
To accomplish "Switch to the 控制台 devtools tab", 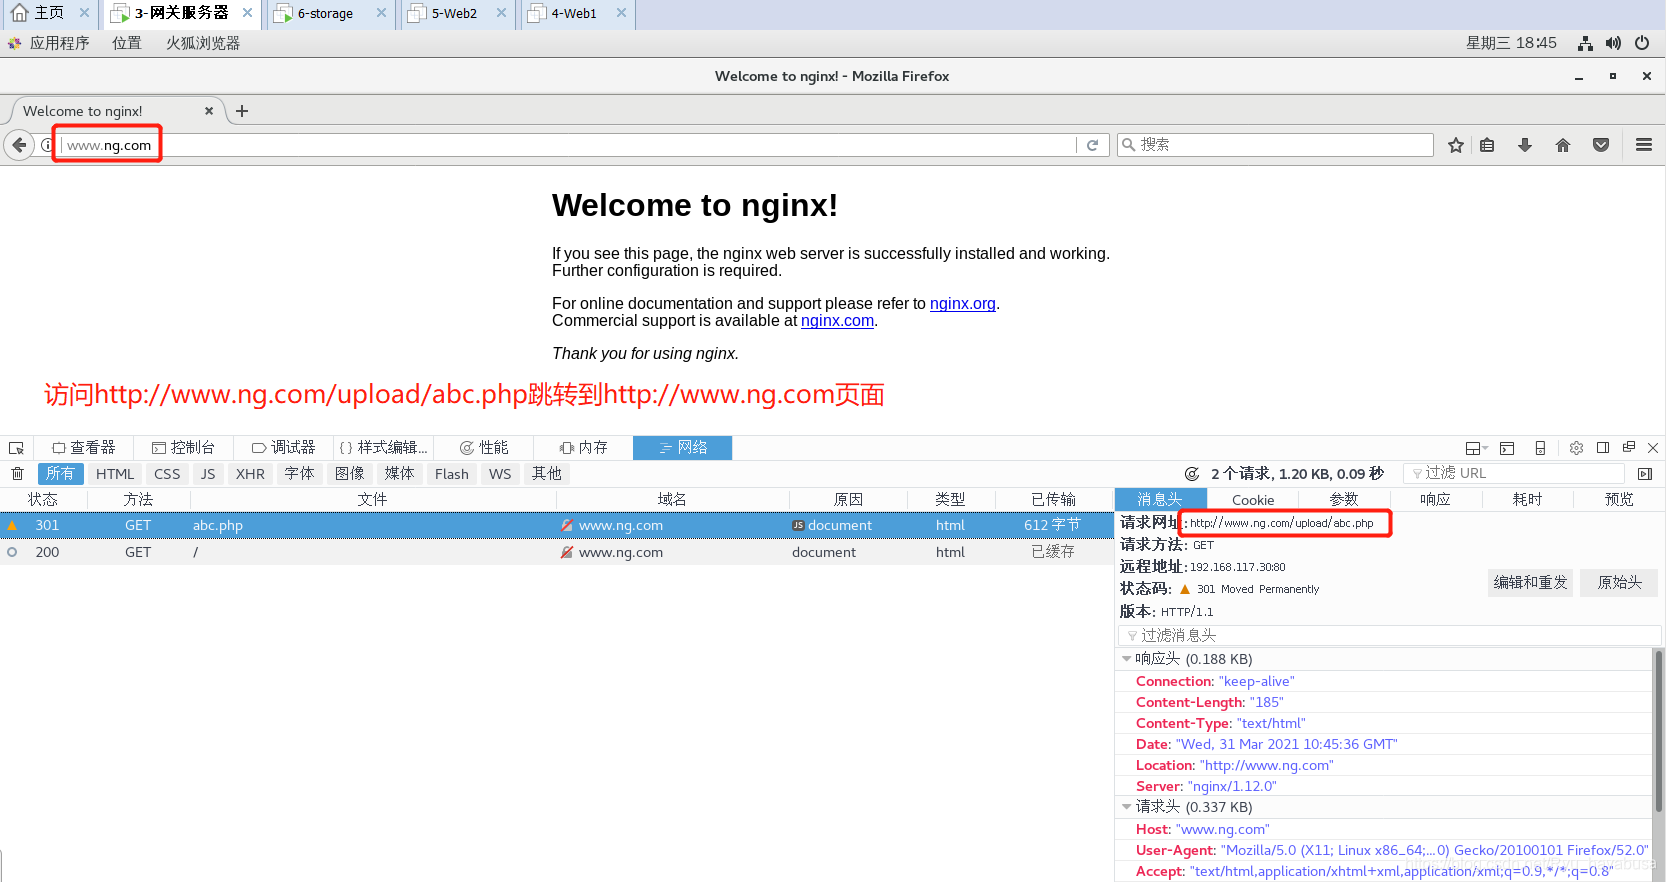I will point(183,448).
